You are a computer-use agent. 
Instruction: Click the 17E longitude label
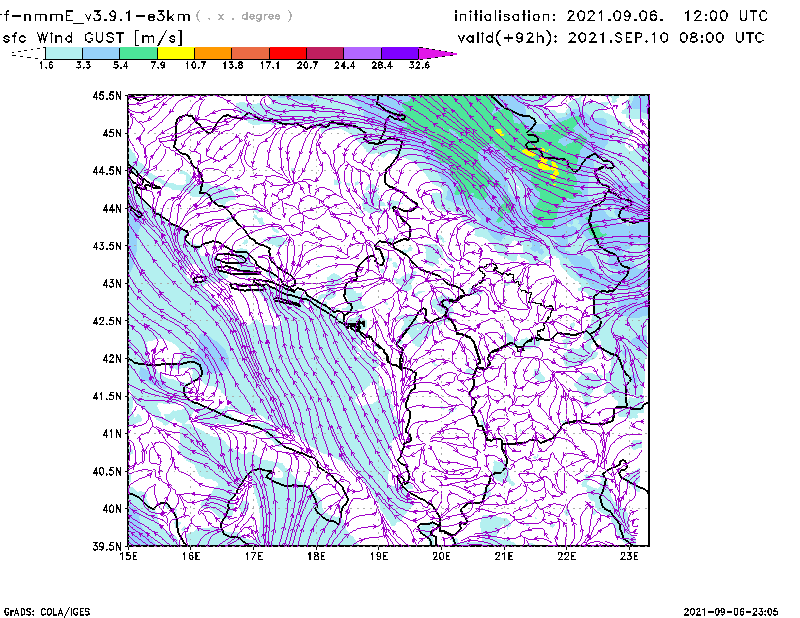tap(254, 556)
